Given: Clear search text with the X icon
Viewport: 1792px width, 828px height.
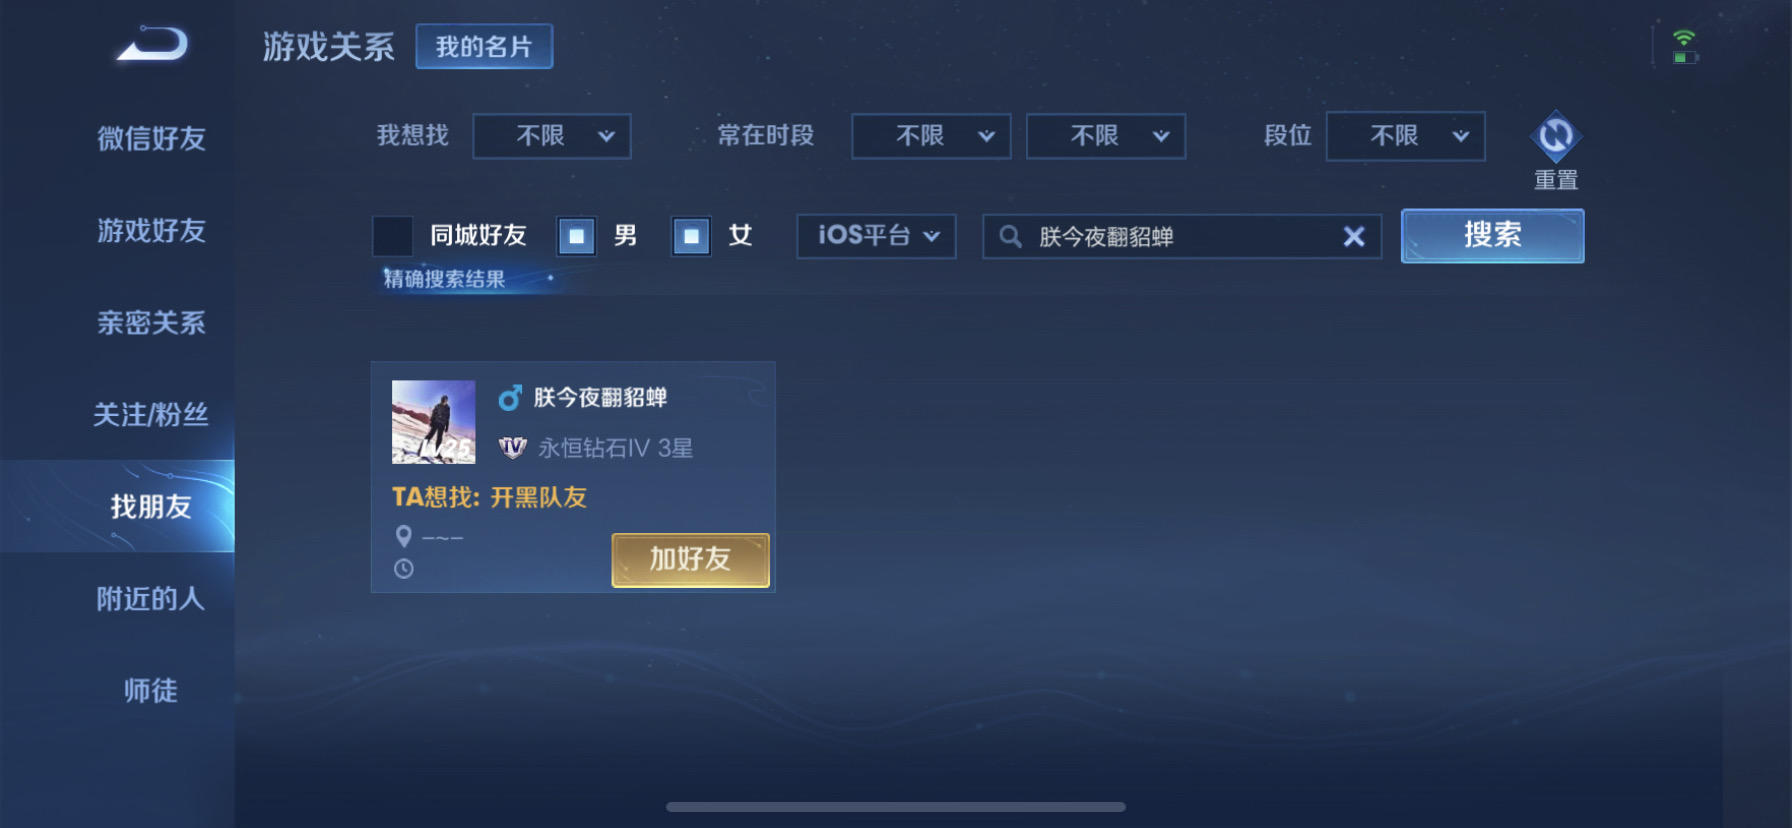Looking at the screenshot, I should 1353,237.
